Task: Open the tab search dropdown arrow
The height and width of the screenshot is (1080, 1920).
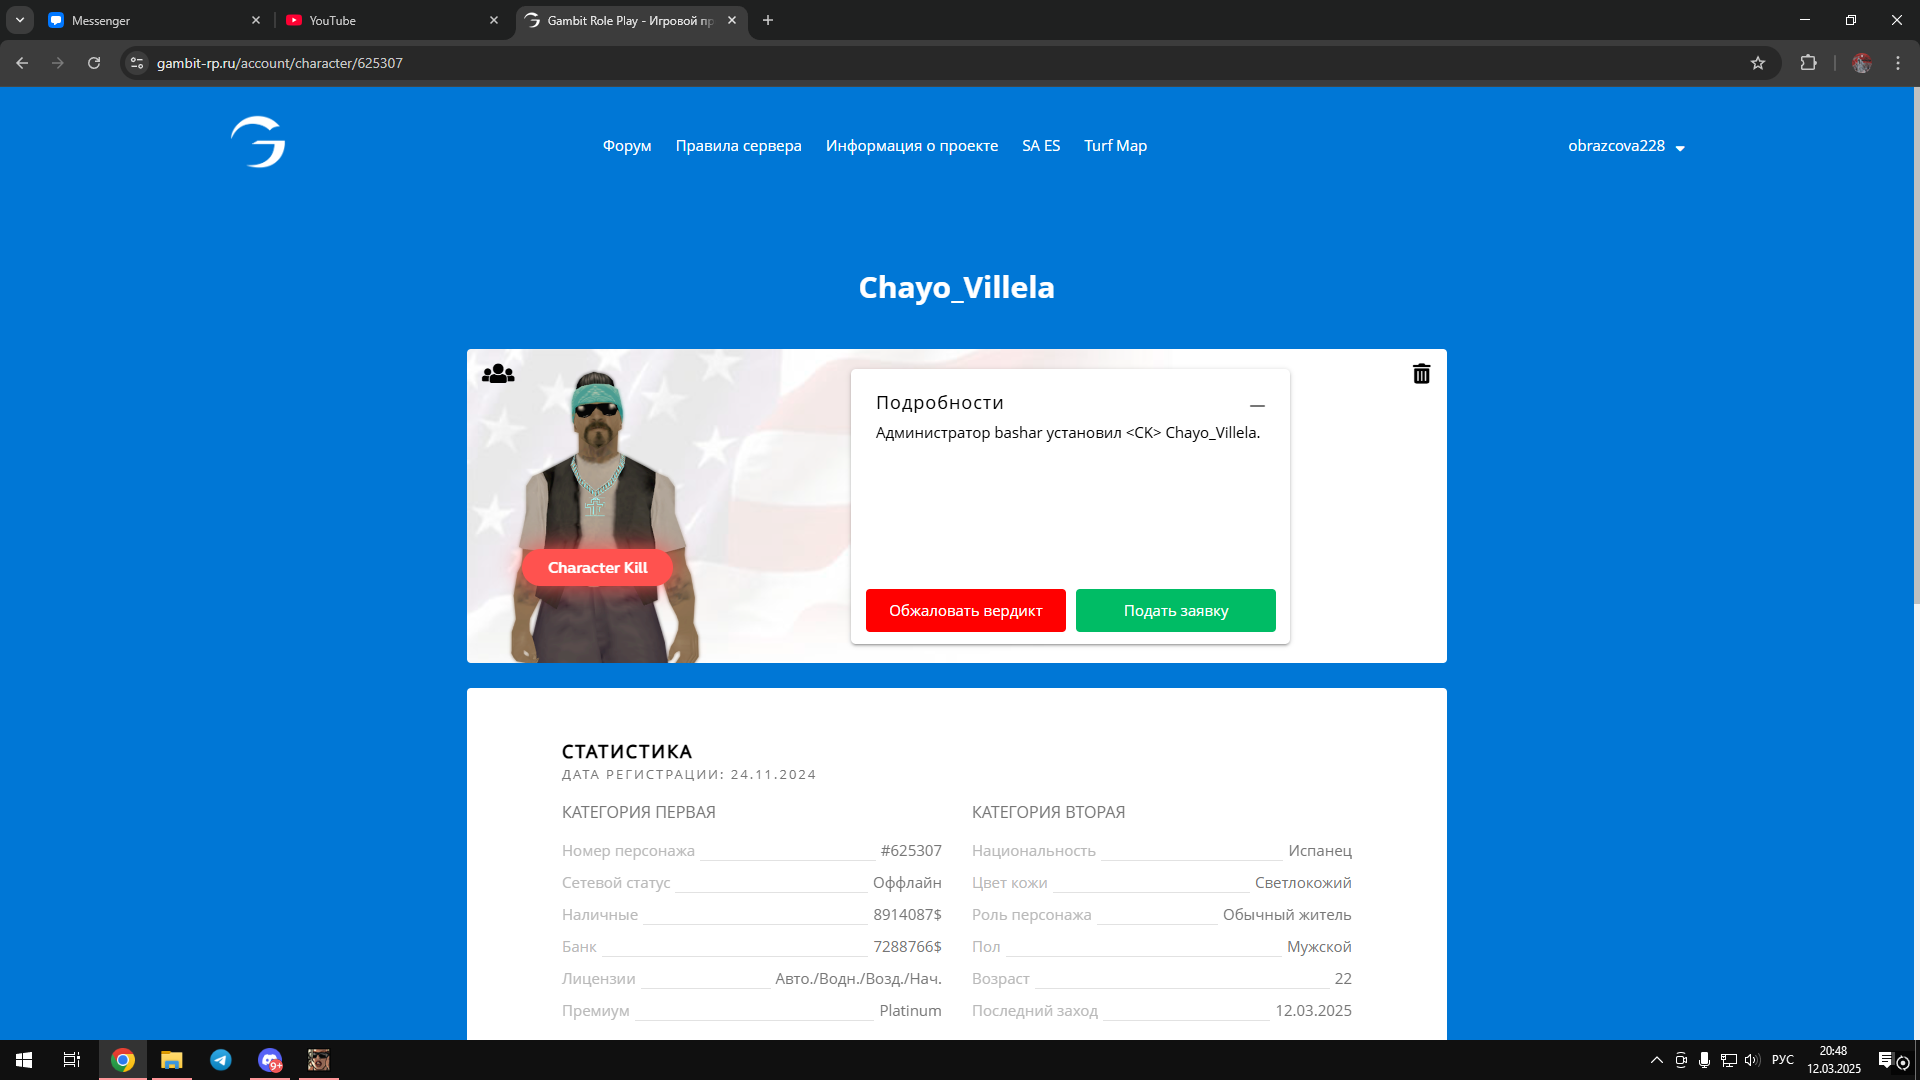Action: (19, 20)
